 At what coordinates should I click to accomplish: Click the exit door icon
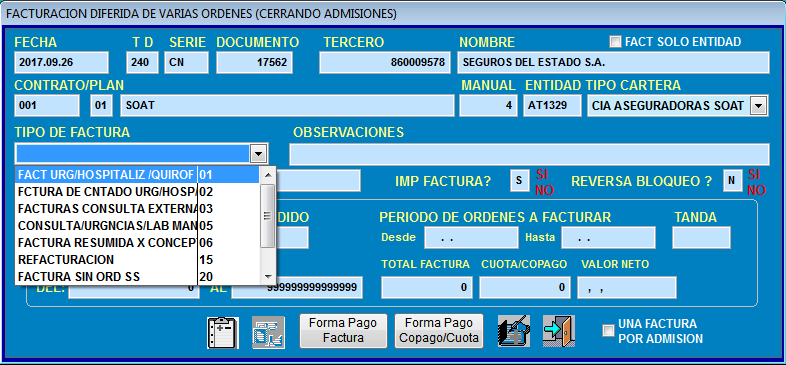pyautogui.click(x=559, y=331)
